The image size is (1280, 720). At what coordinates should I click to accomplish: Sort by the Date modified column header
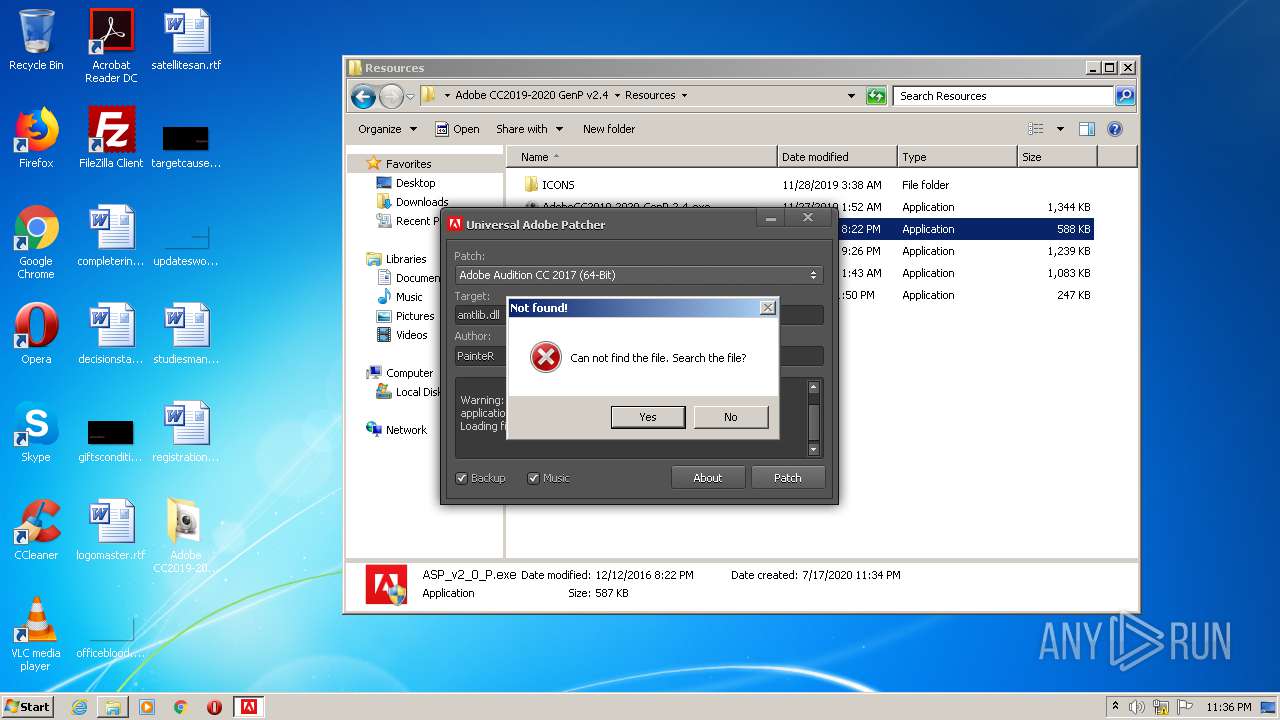(x=837, y=157)
